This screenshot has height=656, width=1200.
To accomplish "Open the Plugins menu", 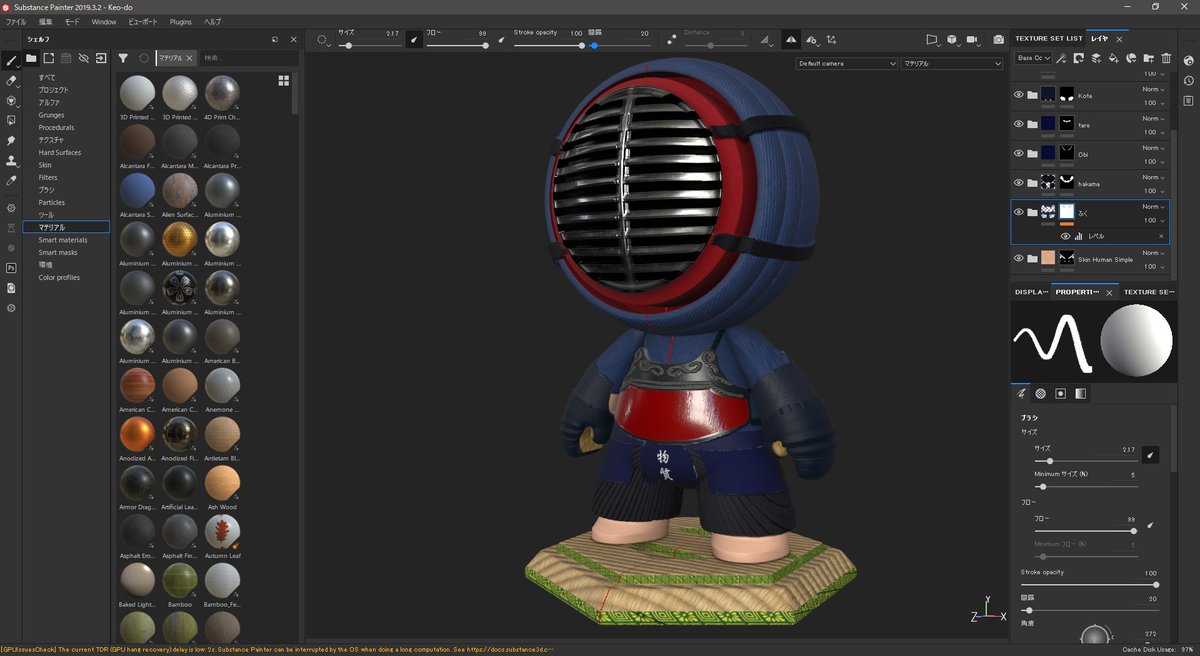I will pyautogui.click(x=181, y=21).
